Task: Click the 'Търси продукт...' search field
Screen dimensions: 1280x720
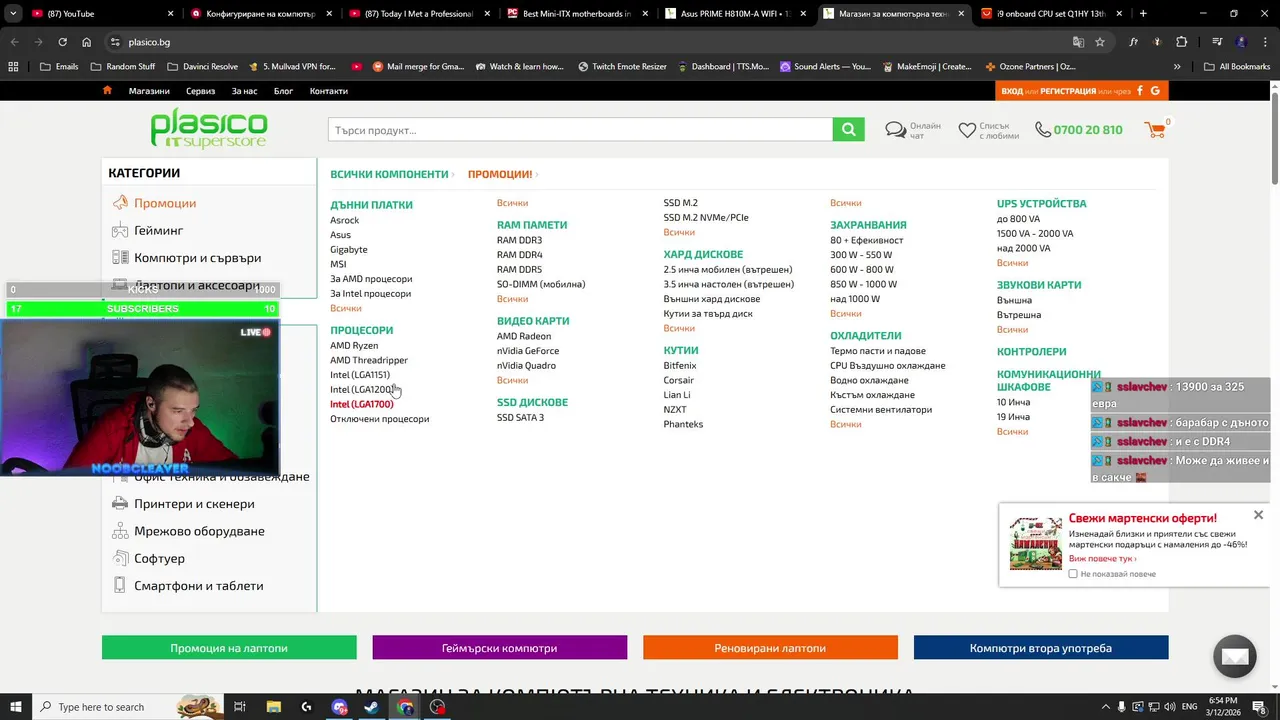Action: 580,130
